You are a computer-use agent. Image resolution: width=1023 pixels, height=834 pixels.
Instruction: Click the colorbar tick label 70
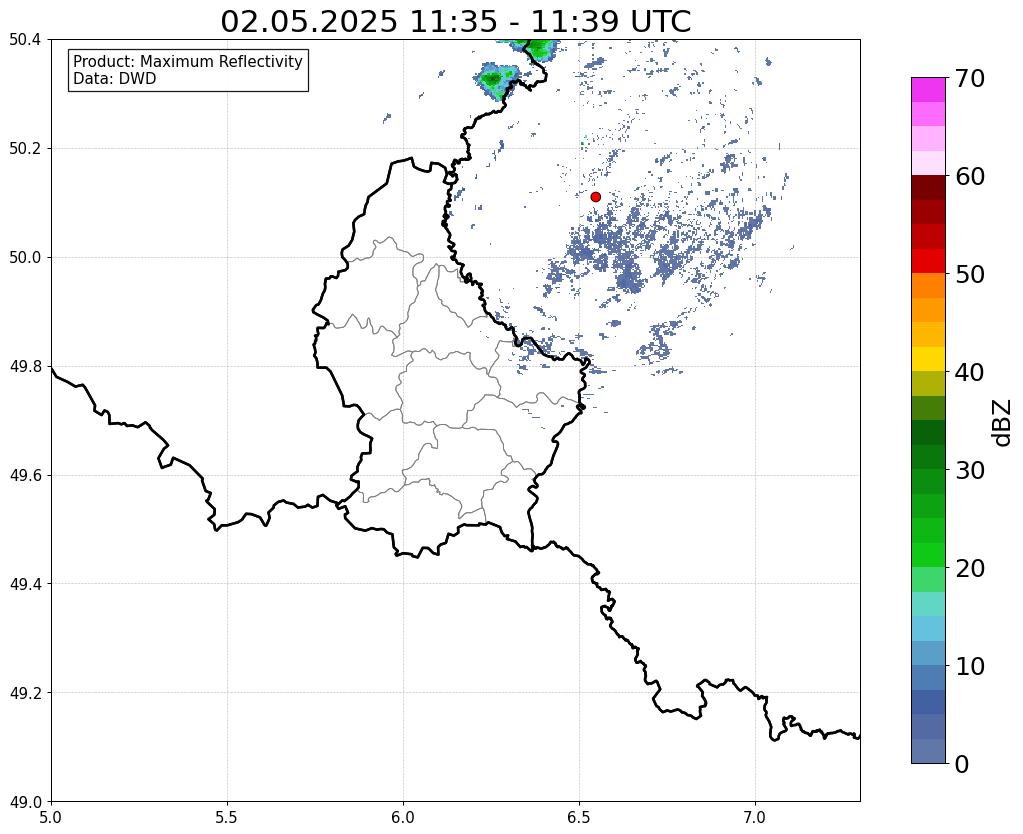tap(970, 78)
